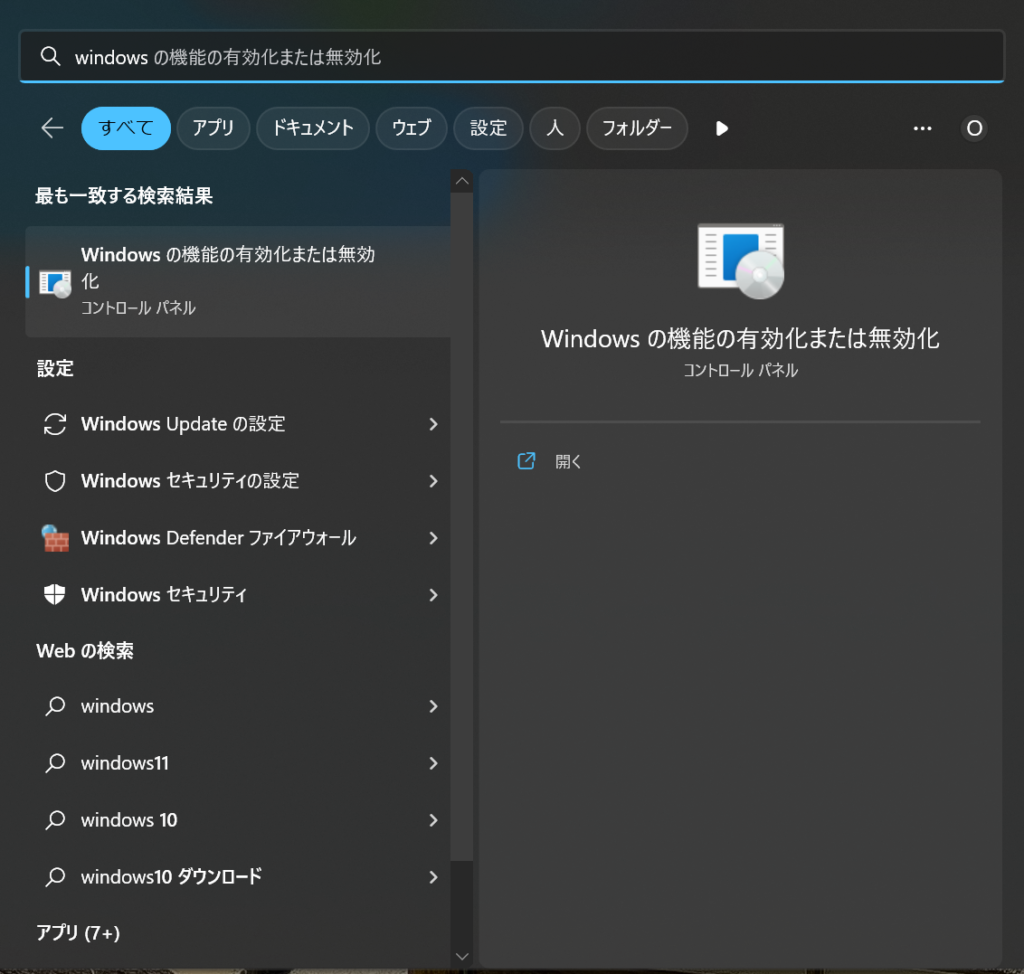Click the search magnifier icon in search box
Viewport: 1024px width, 974px height.
pyautogui.click(x=50, y=57)
